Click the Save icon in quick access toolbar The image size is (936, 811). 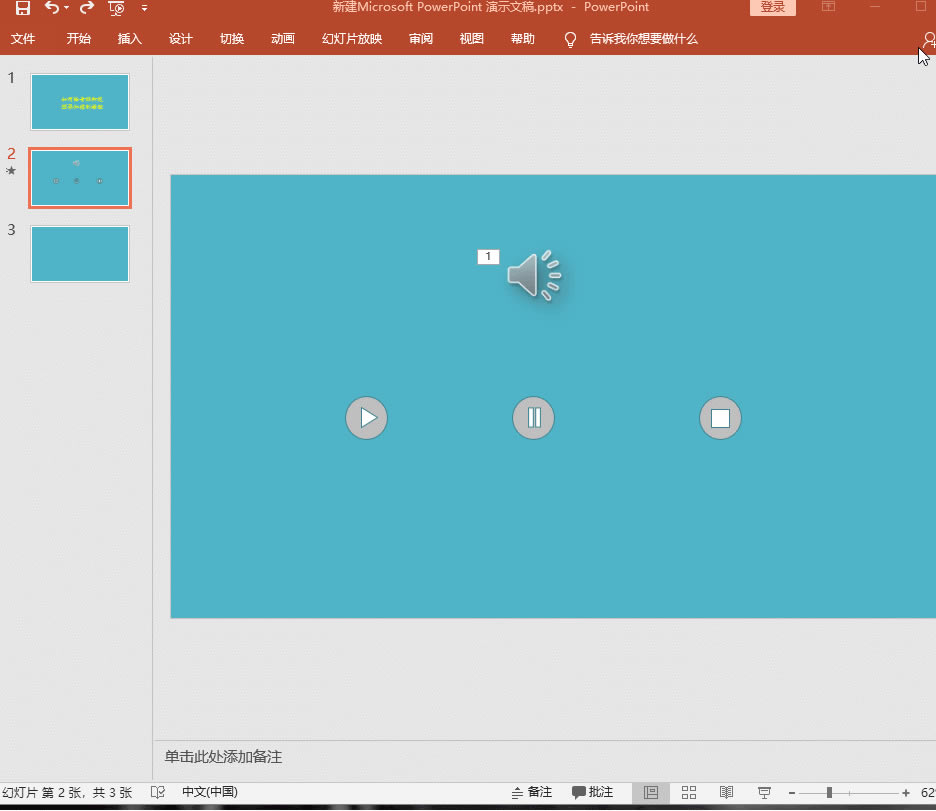coord(22,8)
